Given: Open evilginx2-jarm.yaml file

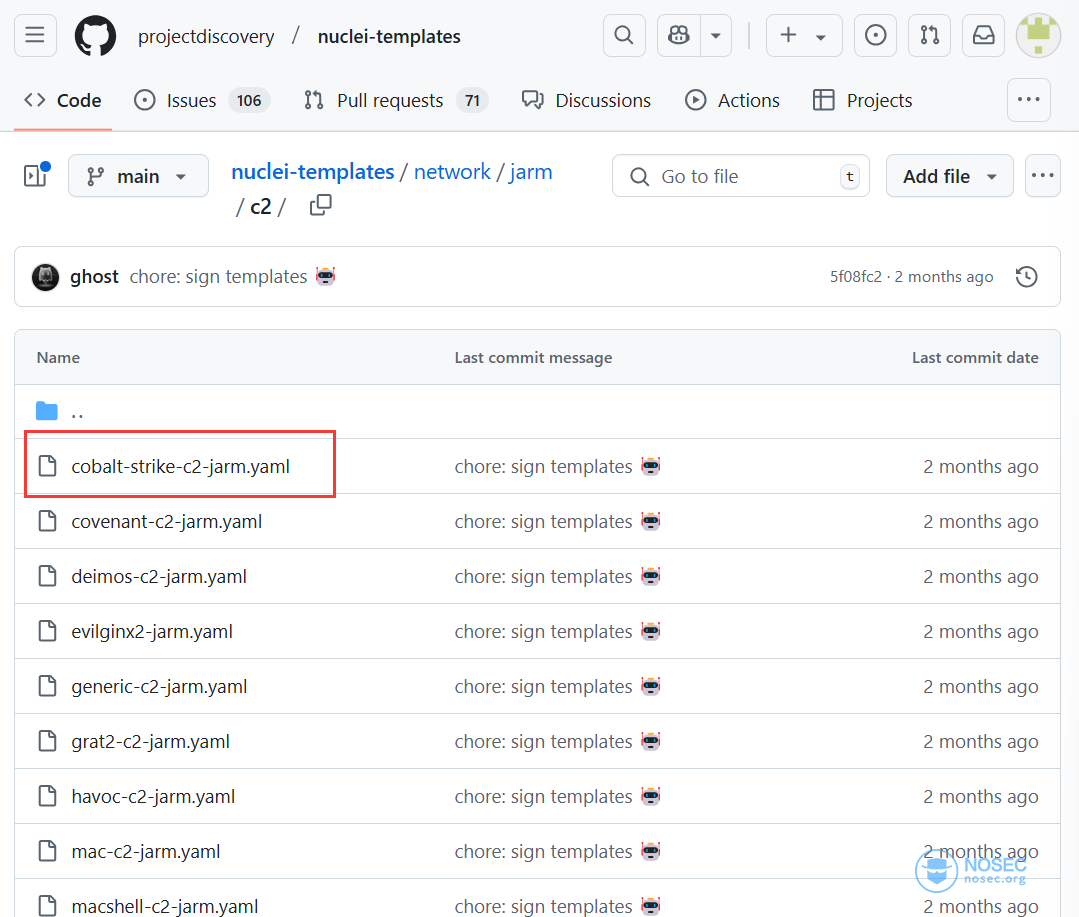Looking at the screenshot, I should pos(152,632).
